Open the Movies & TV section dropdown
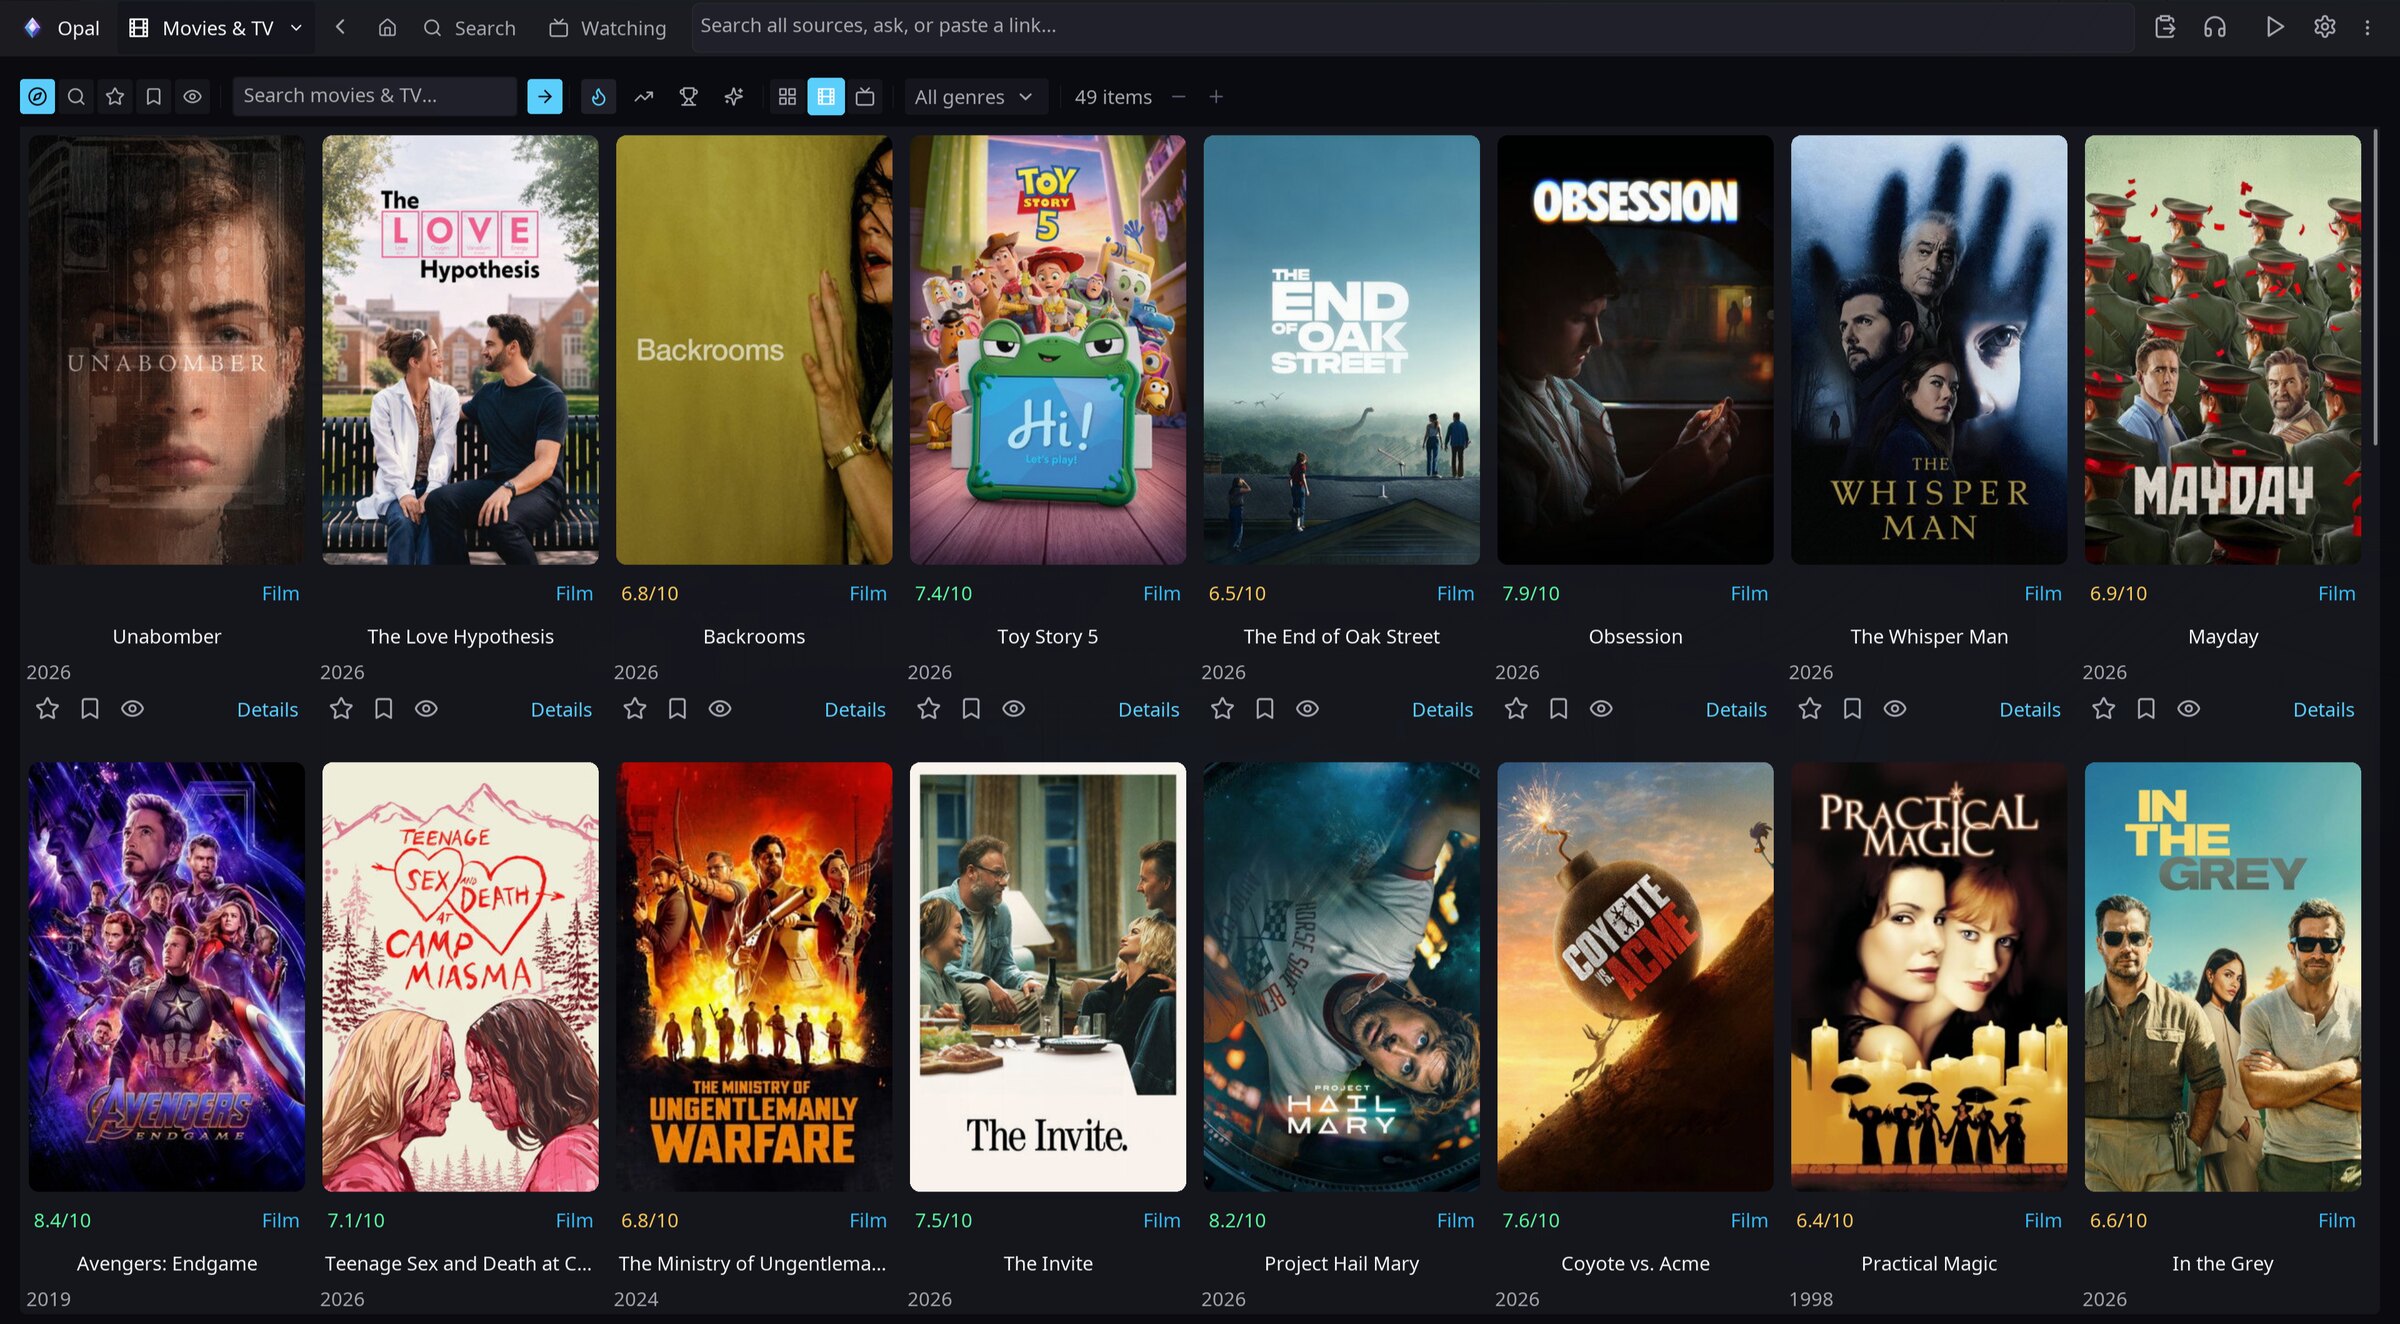The height and width of the screenshot is (1324, 2400). (x=216, y=27)
